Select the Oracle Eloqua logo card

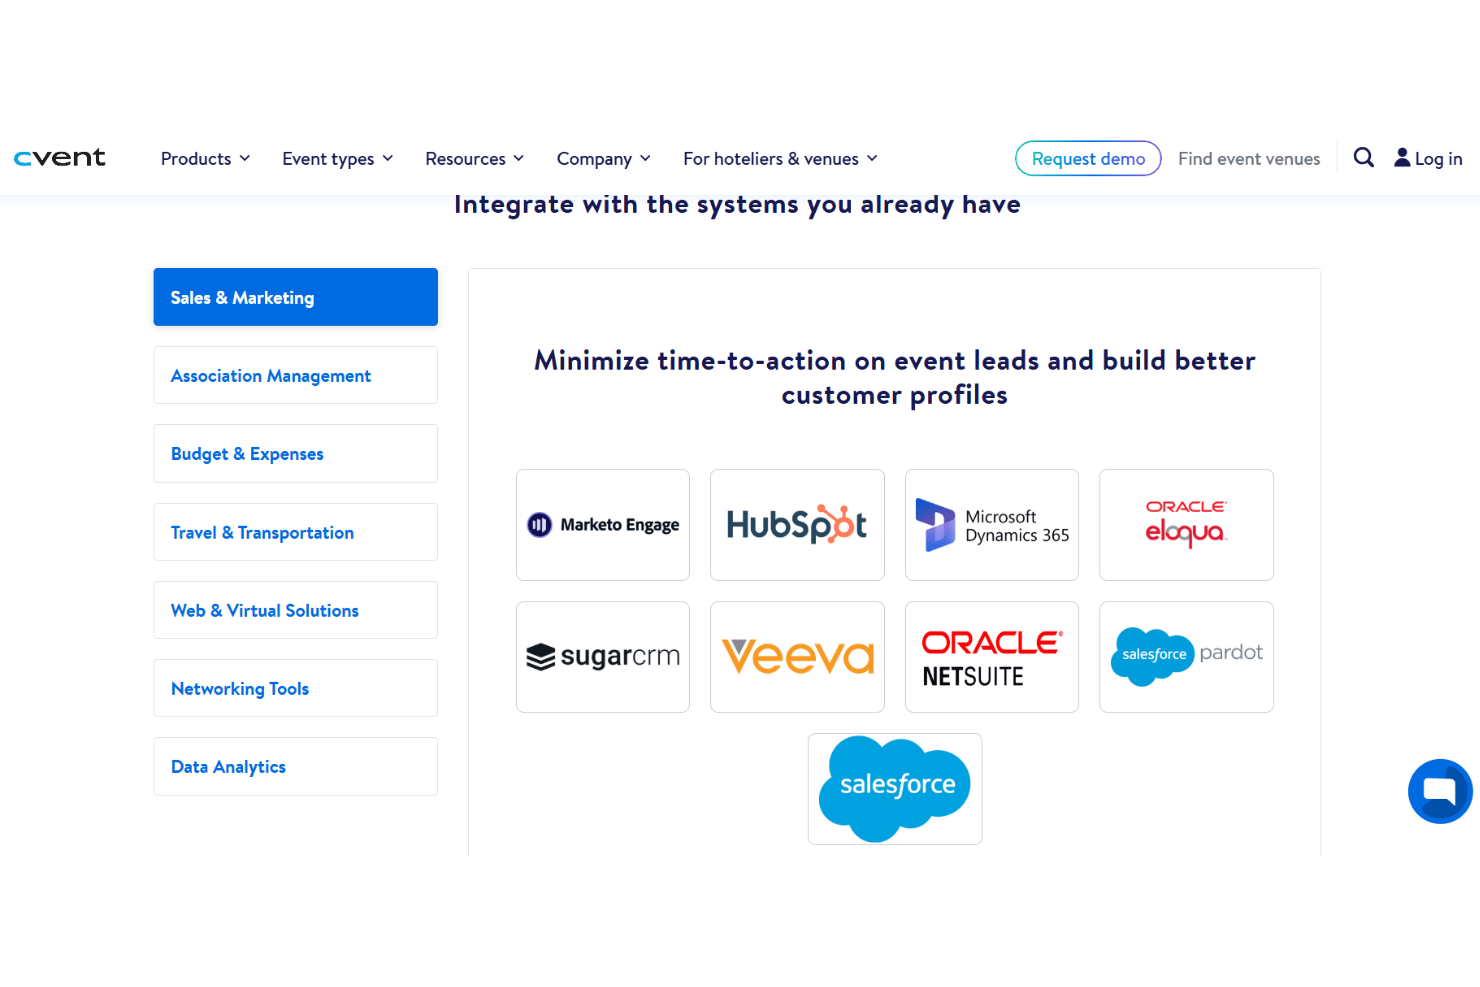1186,525
